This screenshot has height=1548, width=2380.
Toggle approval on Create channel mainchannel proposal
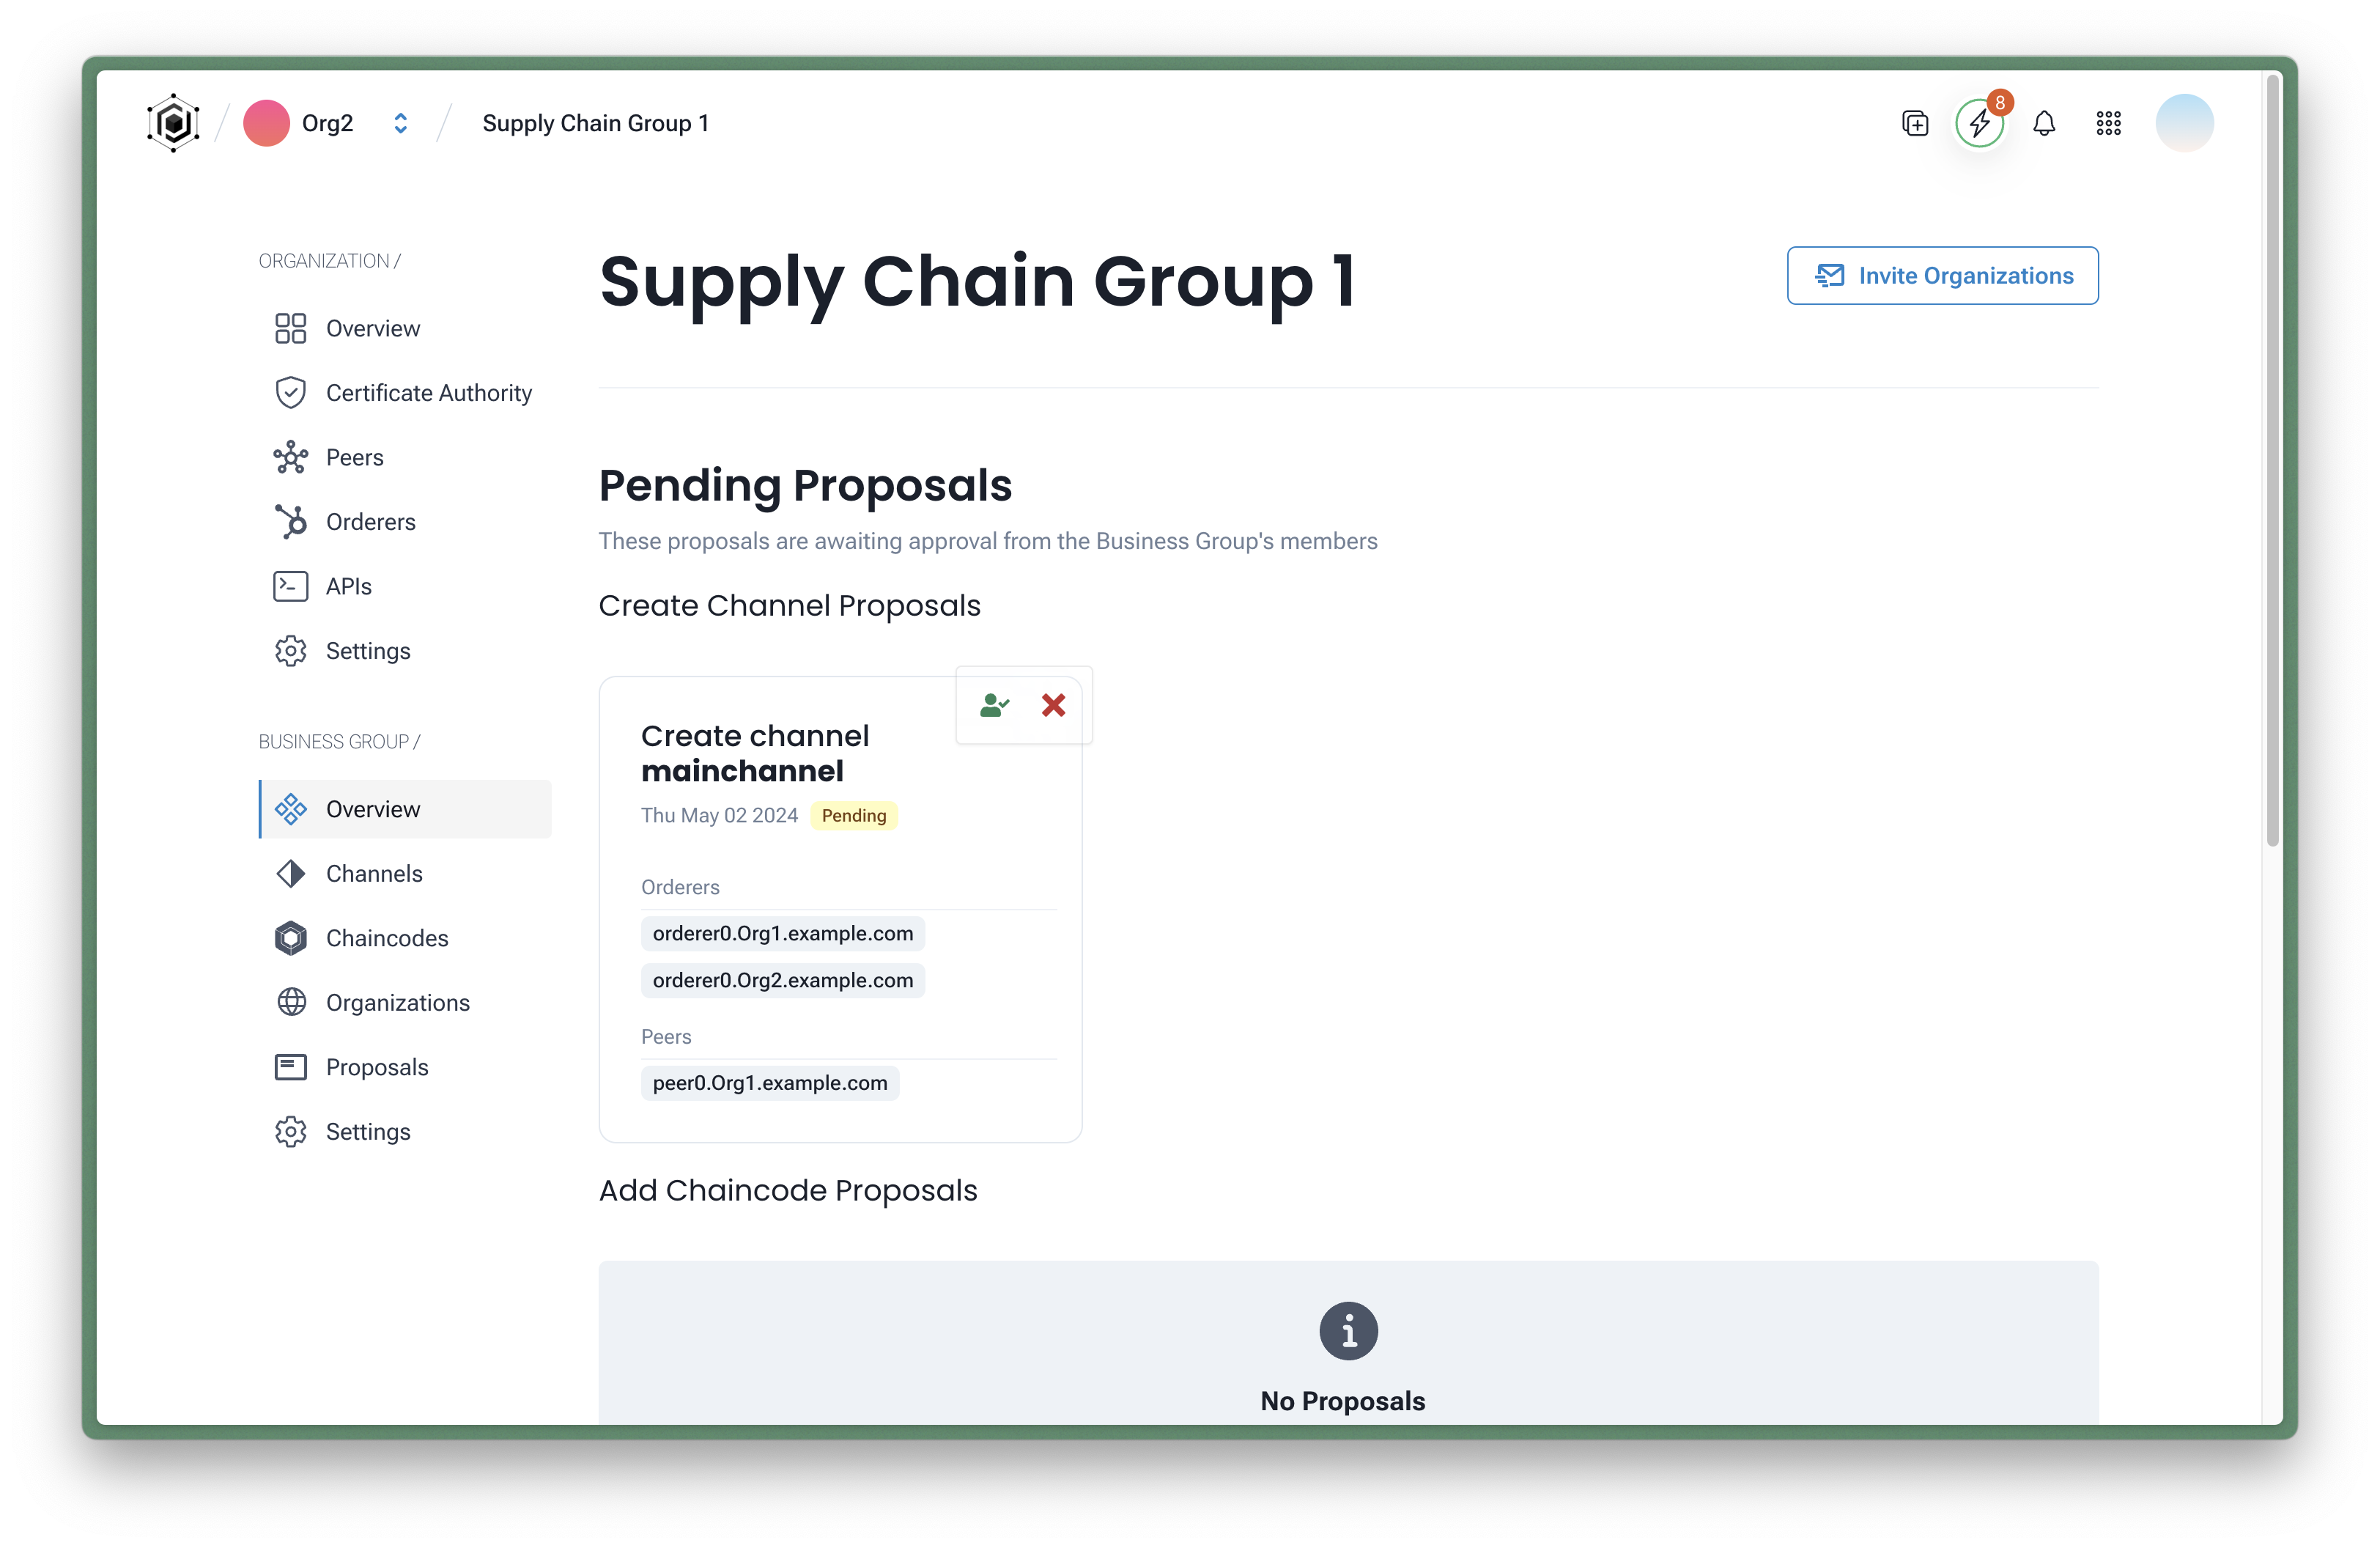coord(994,703)
